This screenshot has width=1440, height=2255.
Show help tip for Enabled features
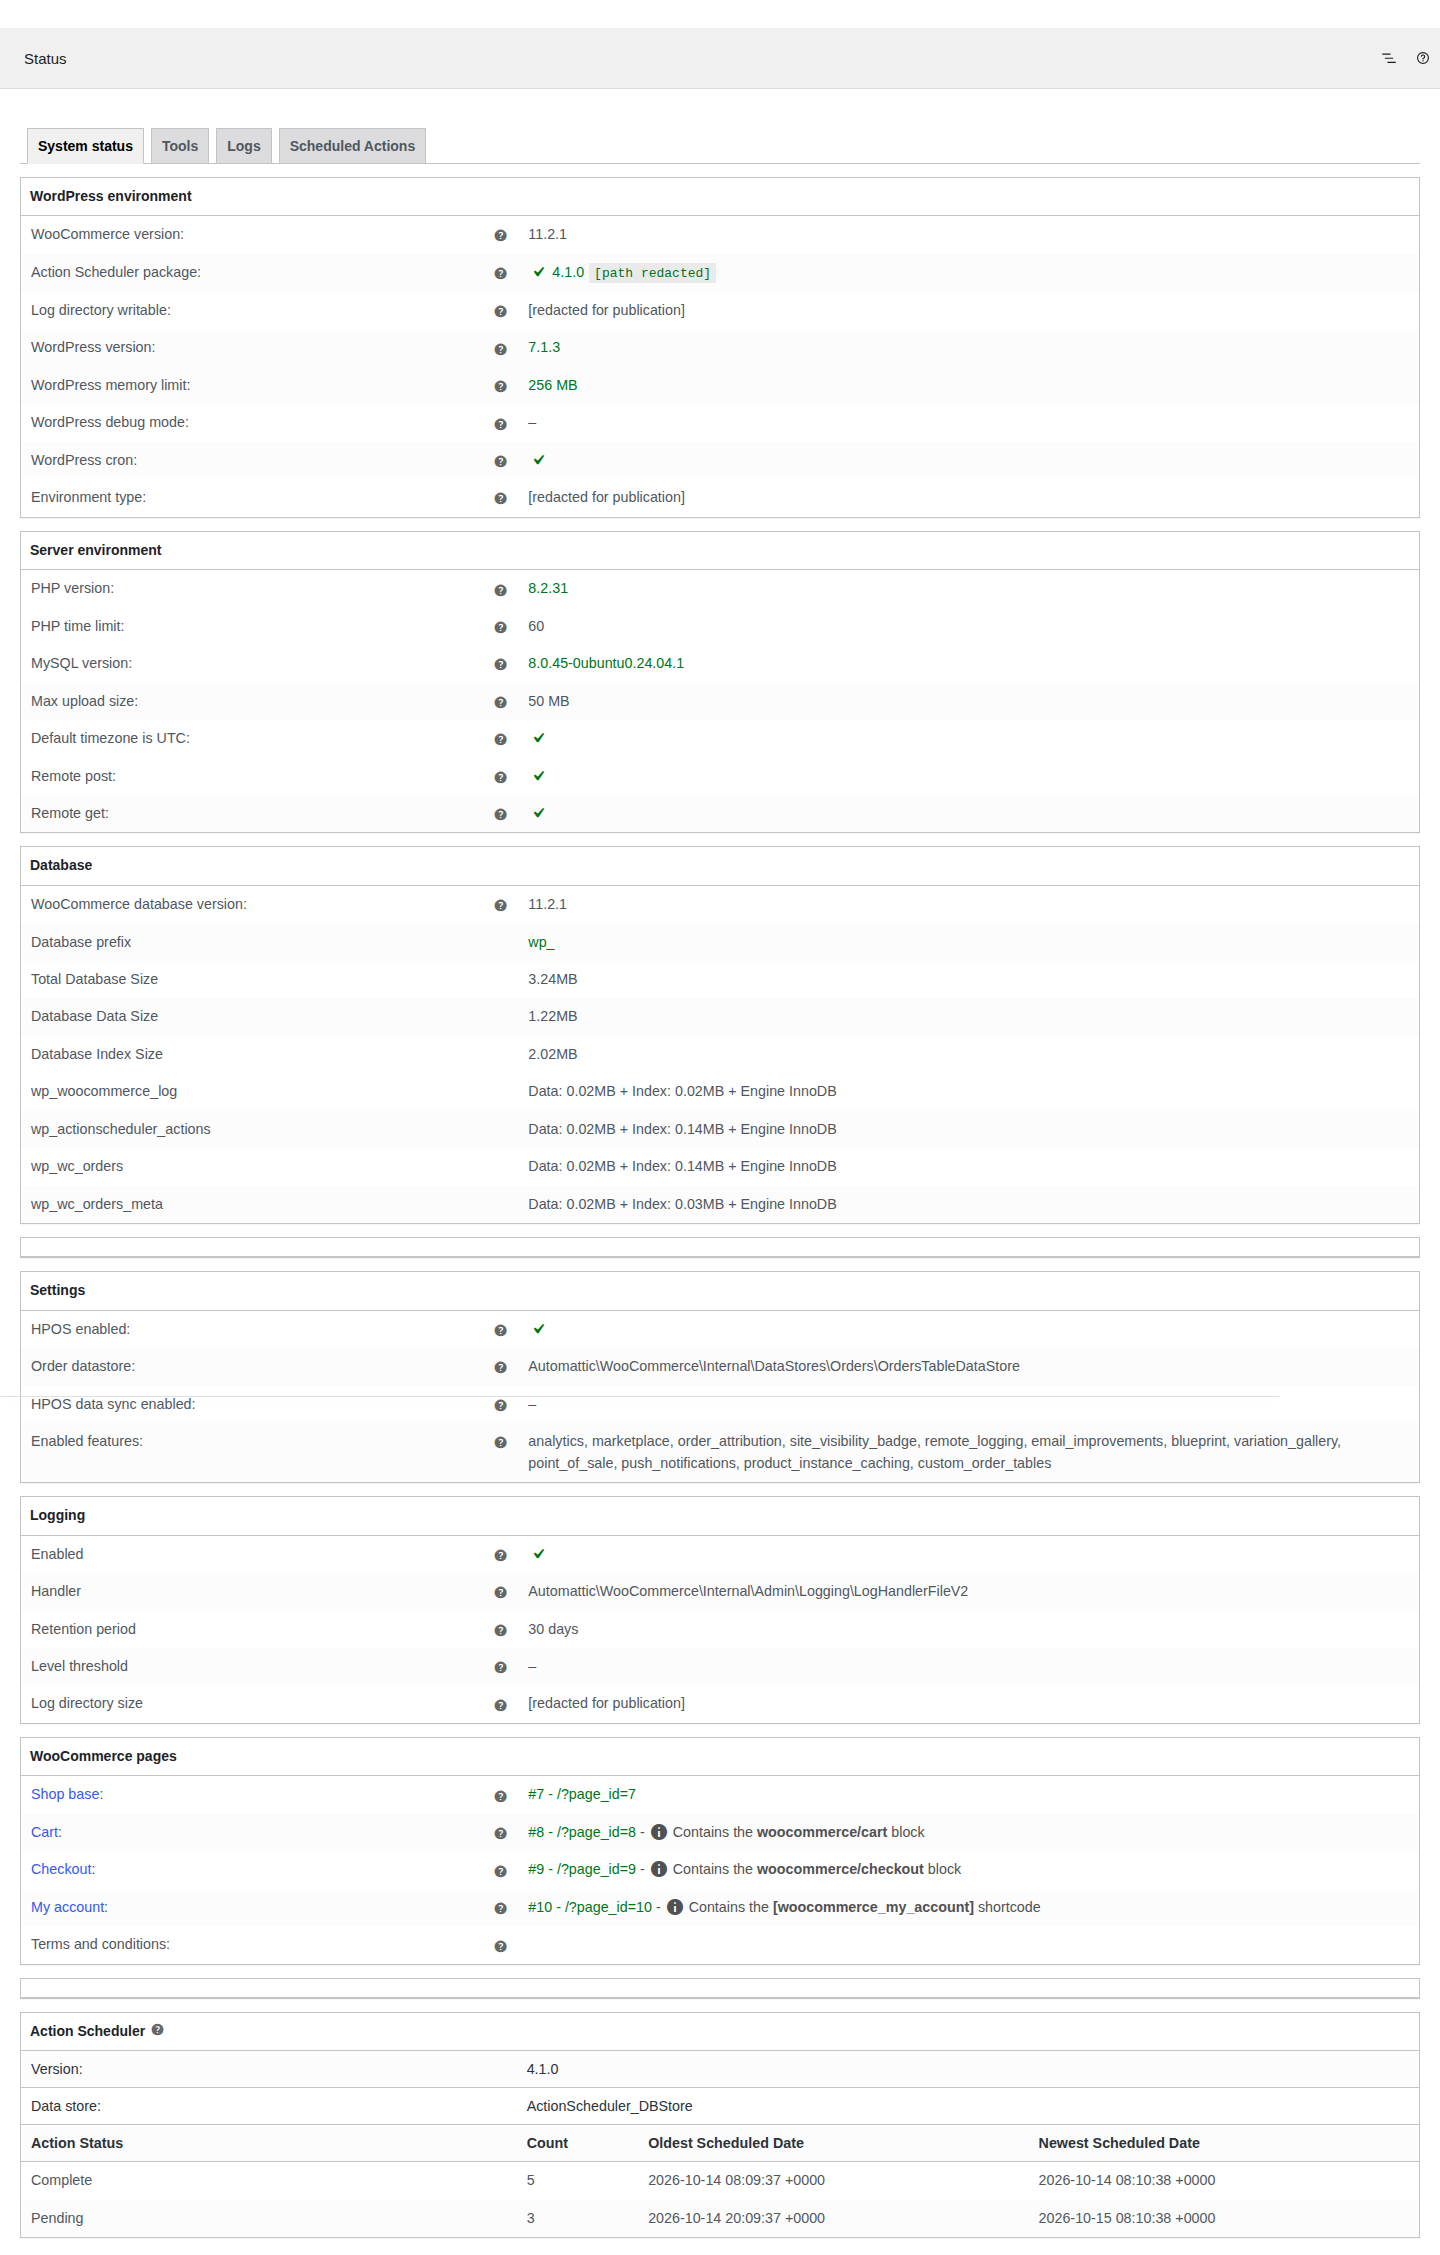pyautogui.click(x=500, y=1442)
